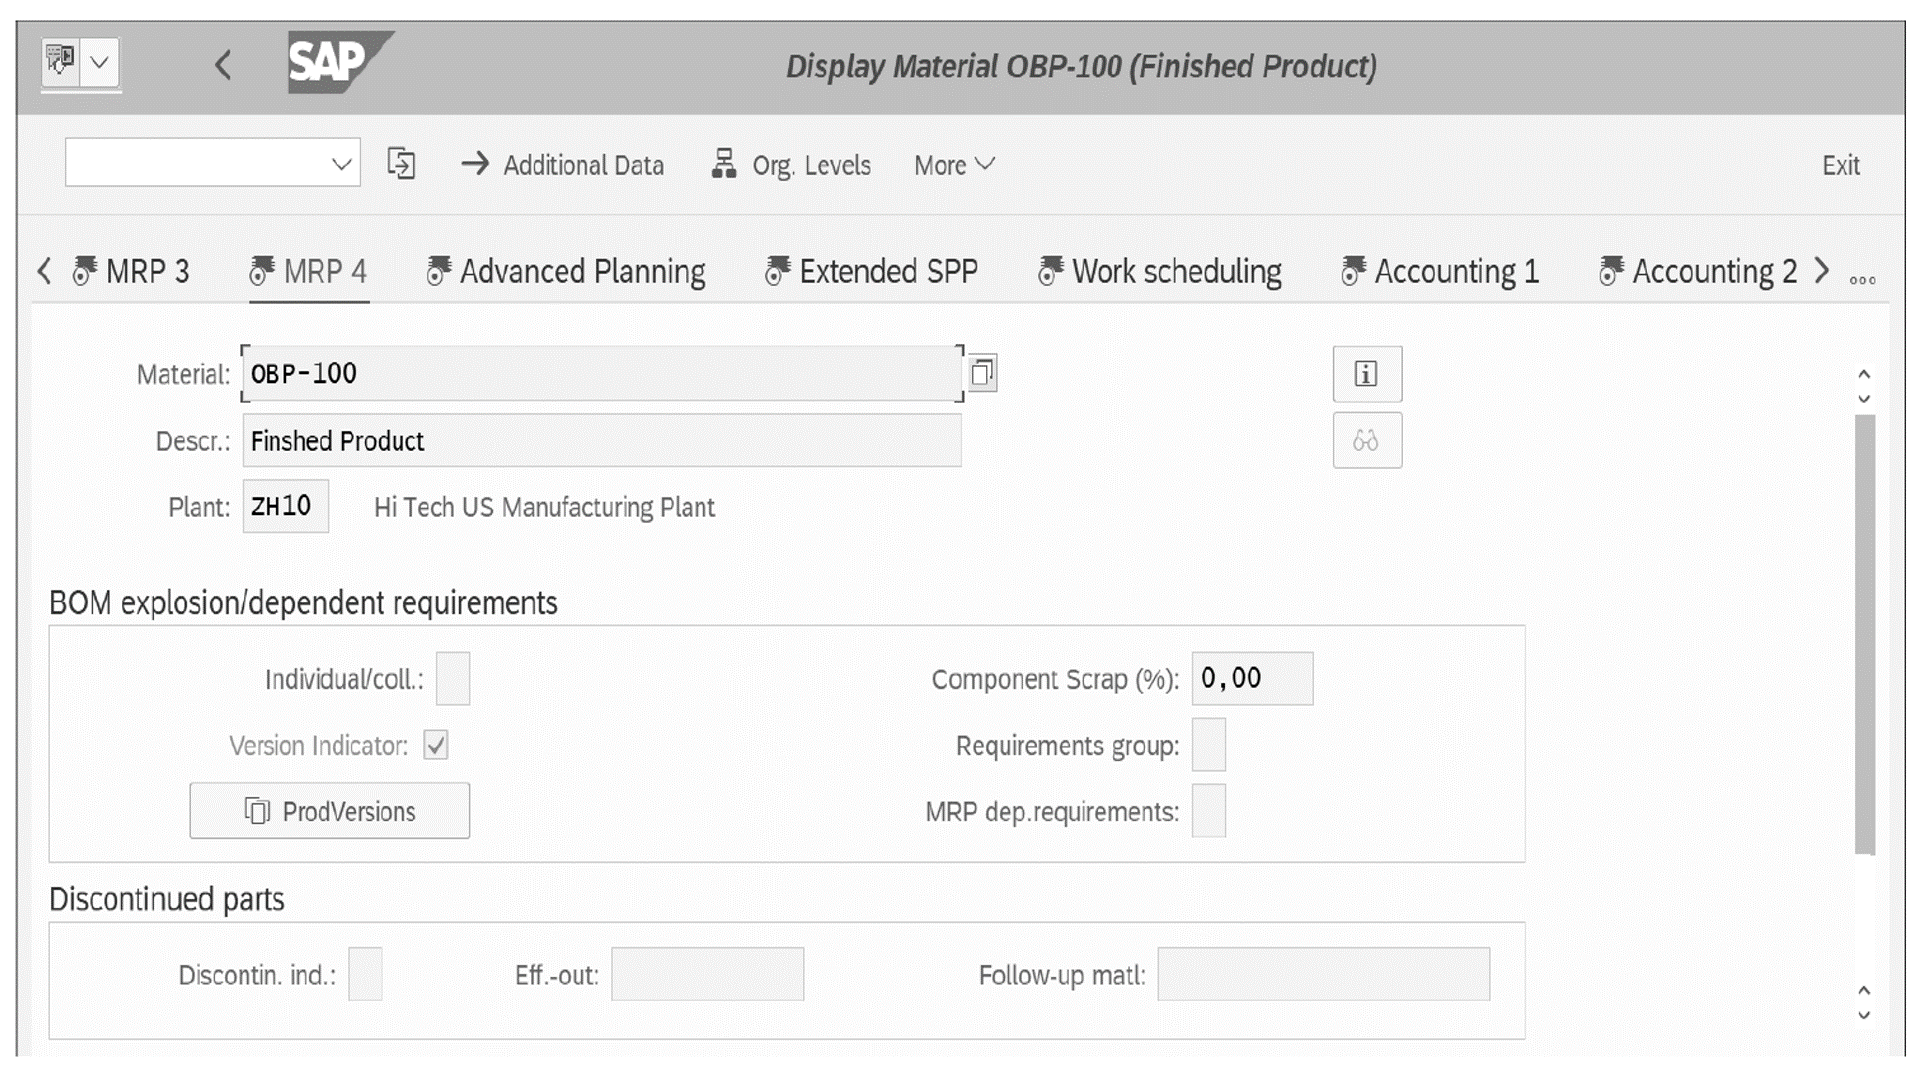This screenshot has height=1082, width=1925.
Task: Click the Additional Data arrow icon
Action: [477, 165]
